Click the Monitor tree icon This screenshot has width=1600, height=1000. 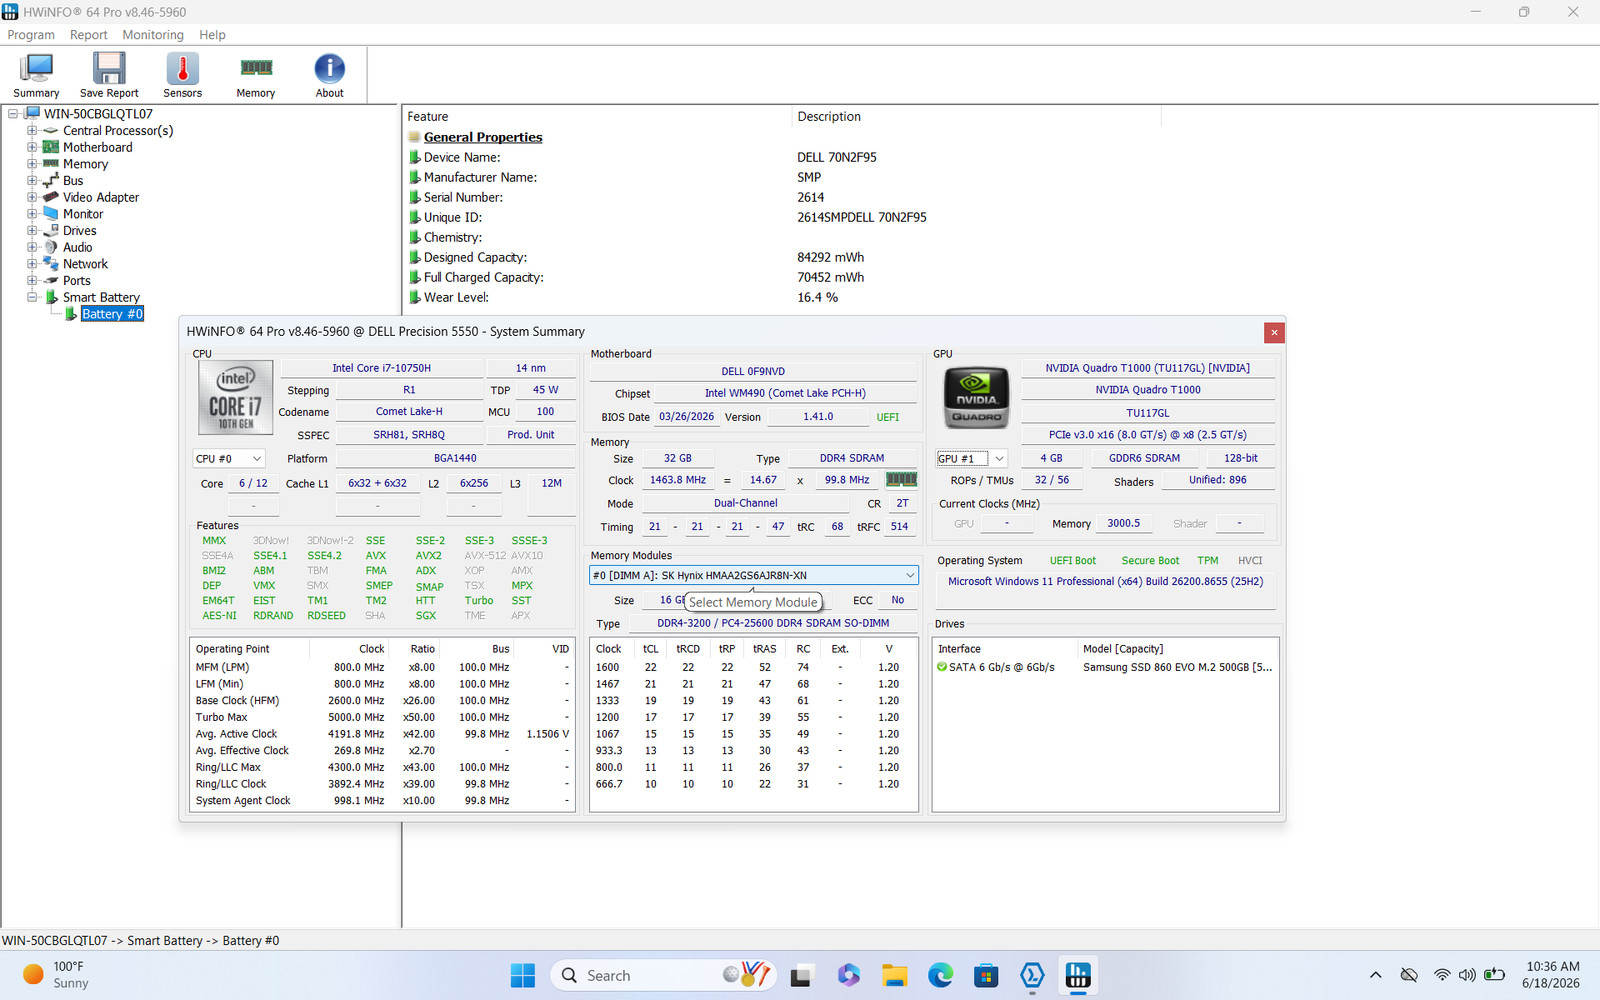click(x=51, y=214)
